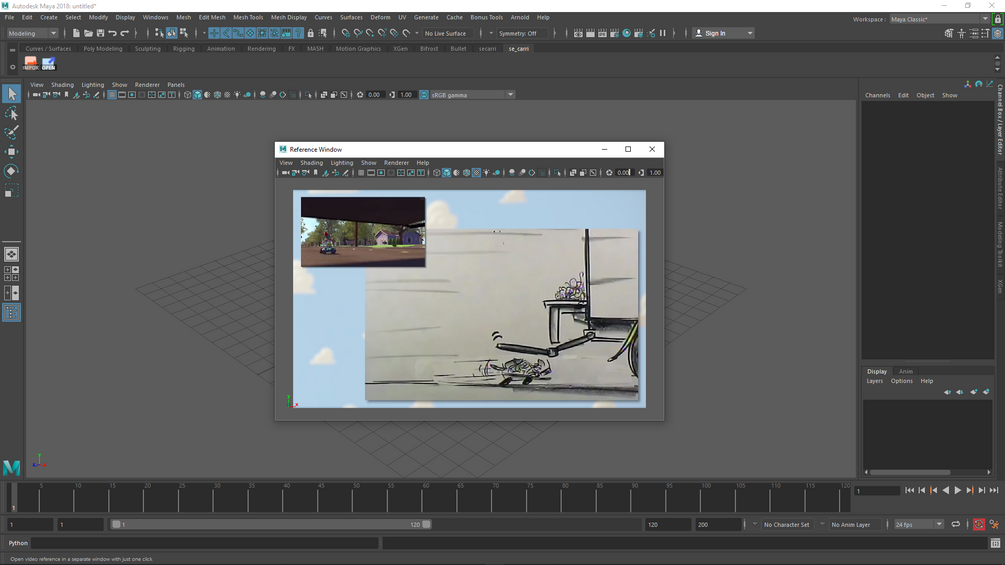Open the Panels menu in main viewport

click(x=176, y=85)
